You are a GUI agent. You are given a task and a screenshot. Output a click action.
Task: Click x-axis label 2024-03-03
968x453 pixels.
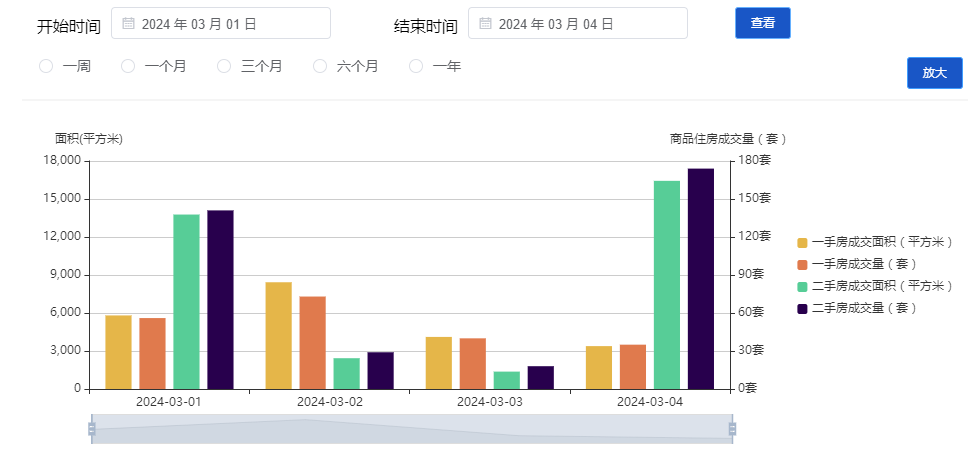tap(490, 402)
